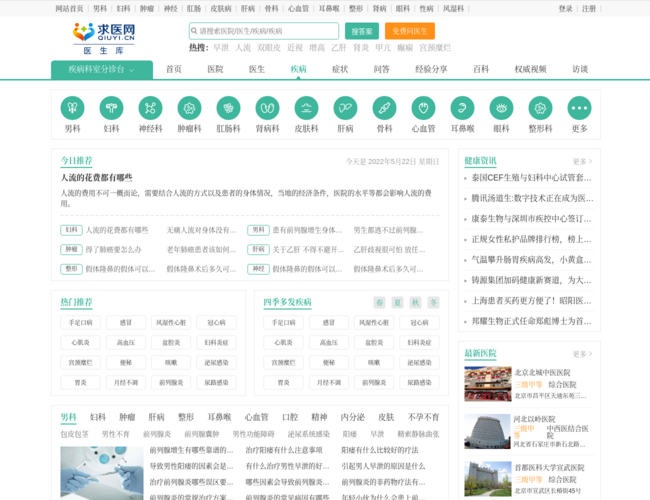Select the 心血管 icon

(423, 108)
